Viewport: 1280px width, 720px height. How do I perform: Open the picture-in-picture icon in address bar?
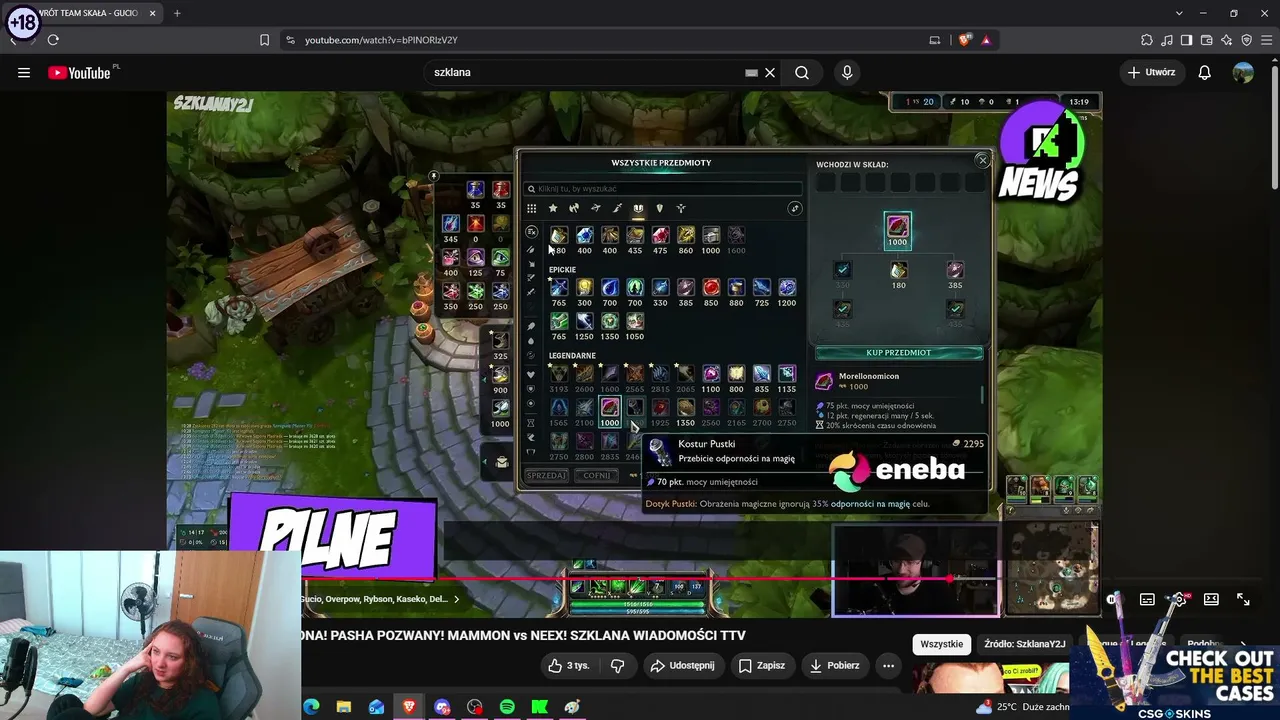(x=935, y=40)
